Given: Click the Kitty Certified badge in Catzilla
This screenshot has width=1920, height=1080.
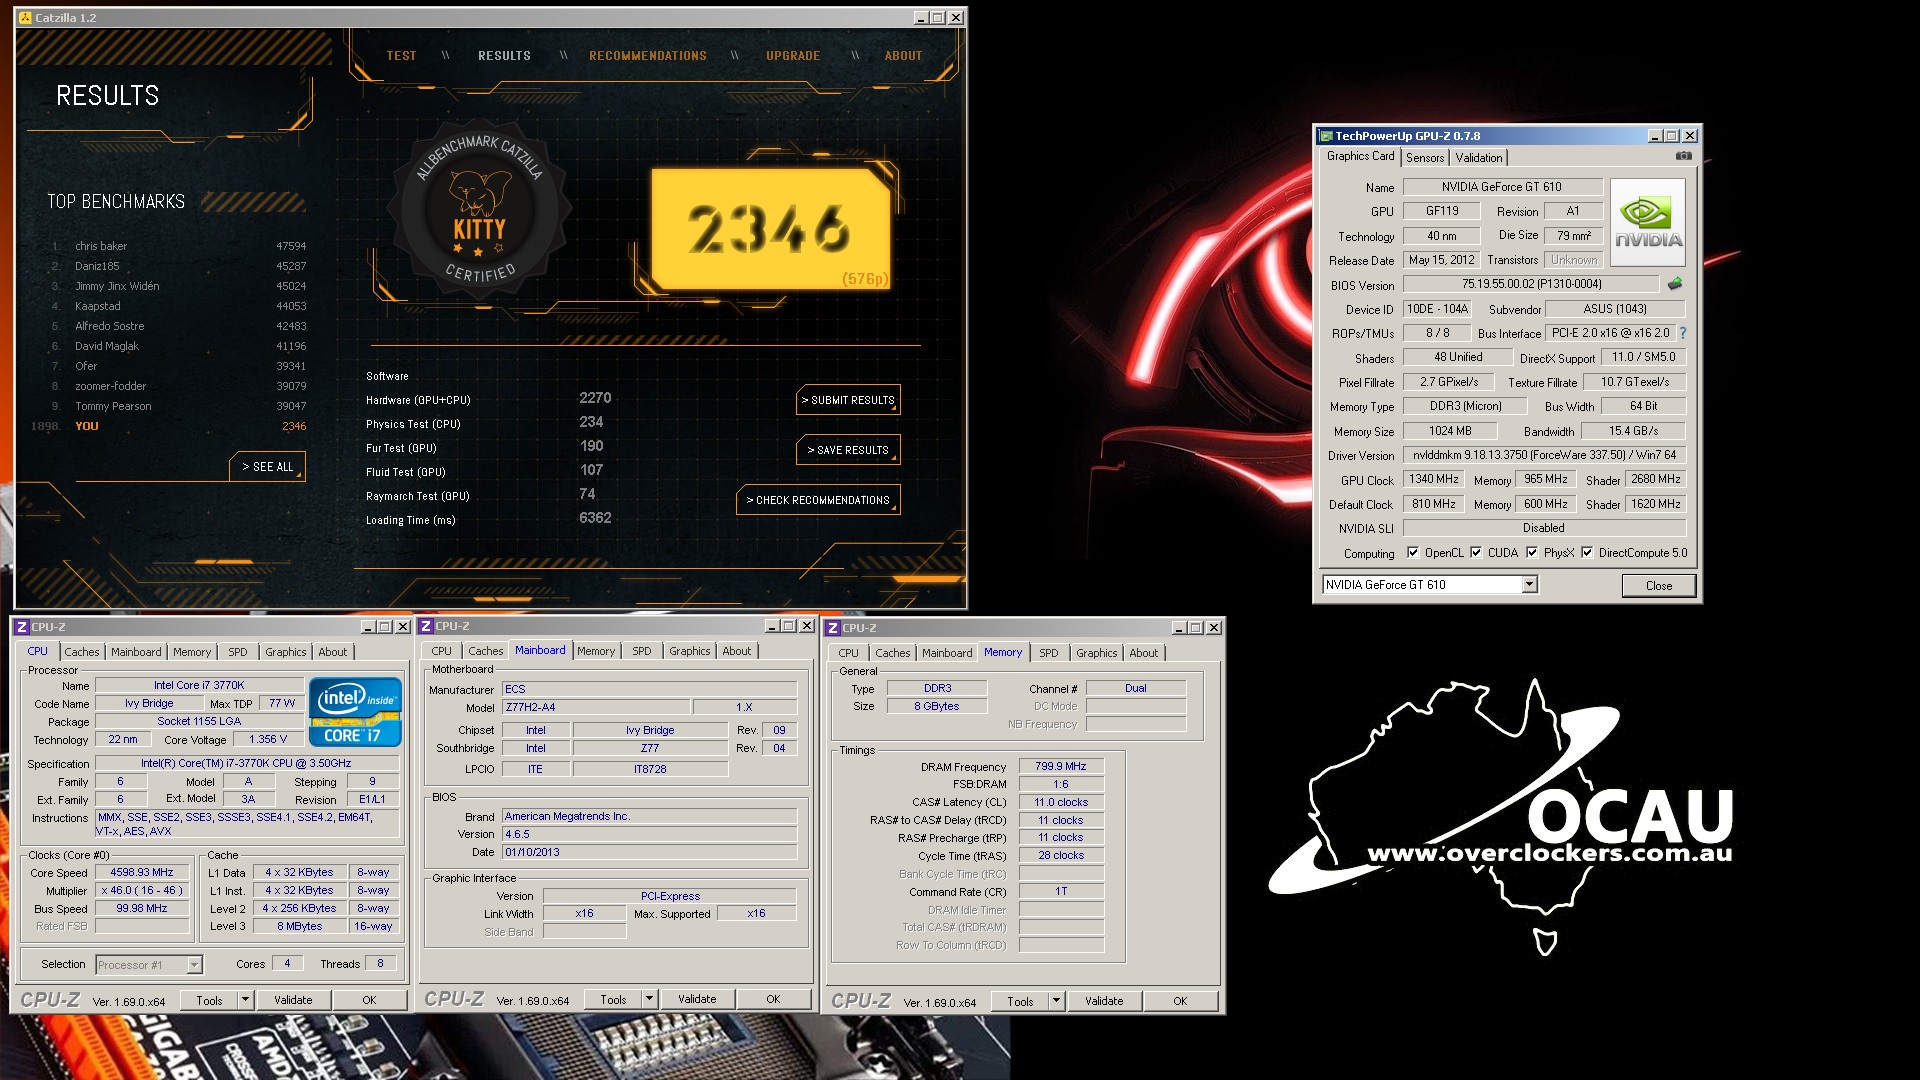Looking at the screenshot, I should 480,210.
